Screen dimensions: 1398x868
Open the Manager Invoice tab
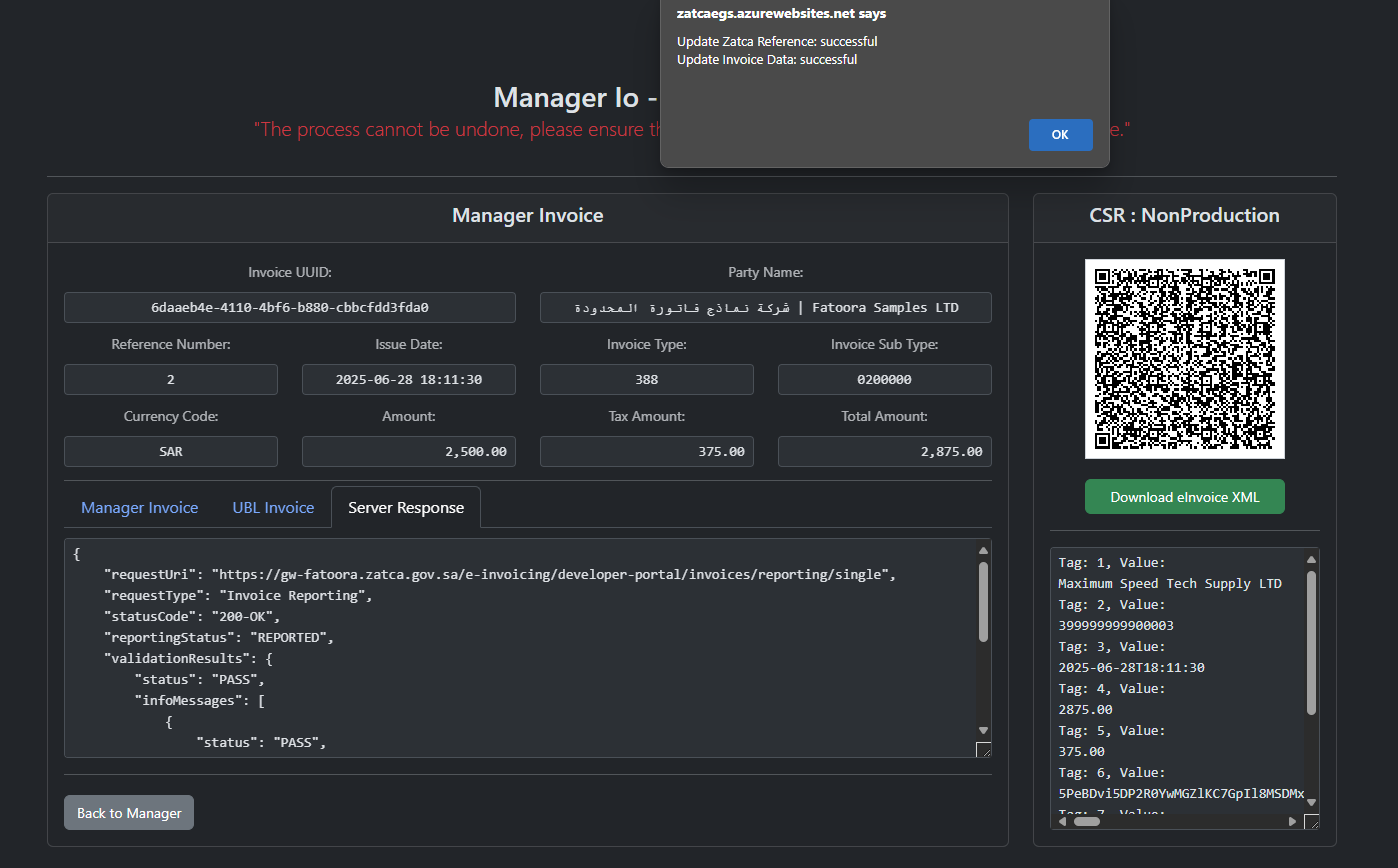[x=140, y=507]
